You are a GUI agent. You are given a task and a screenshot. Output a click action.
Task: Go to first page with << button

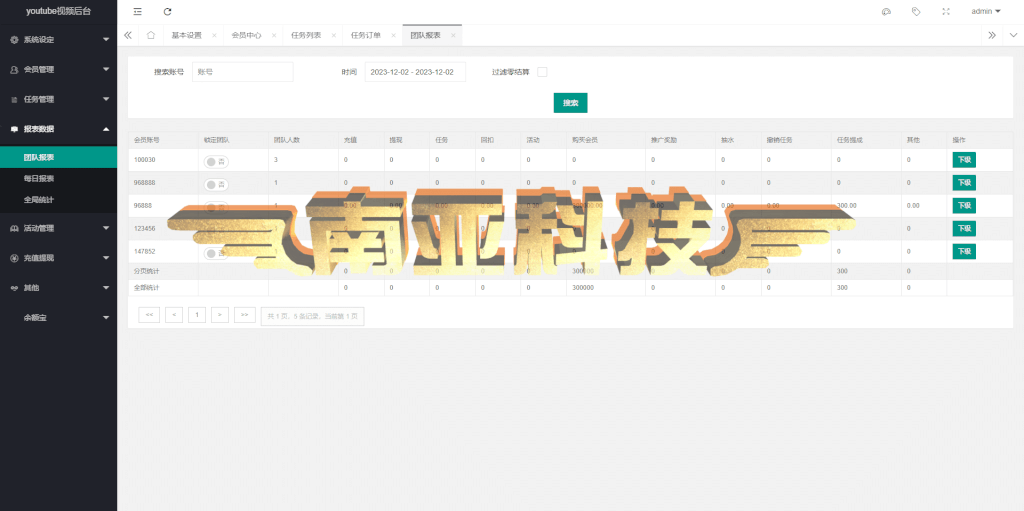pyautogui.click(x=149, y=315)
